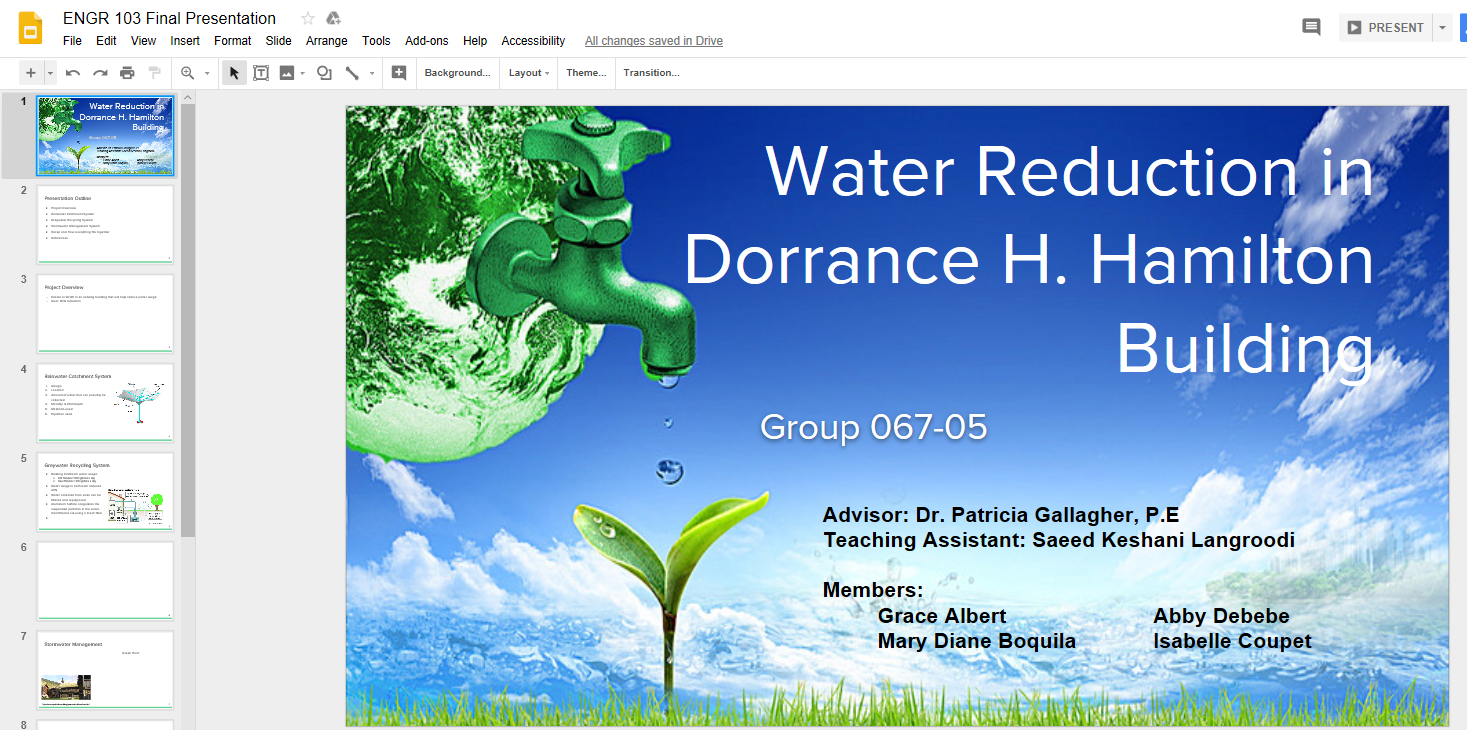The width and height of the screenshot is (1467, 730).
Task: Open the Google Slides home logo
Action: 30,28
